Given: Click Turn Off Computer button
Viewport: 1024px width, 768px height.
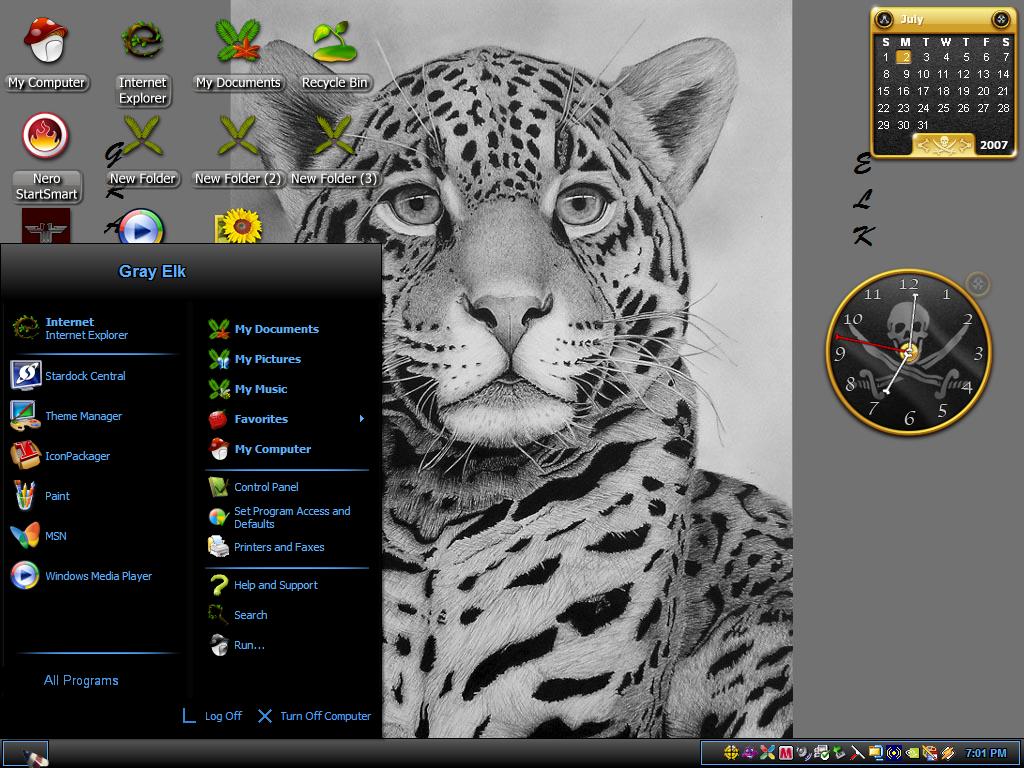Looking at the screenshot, I should click(314, 716).
